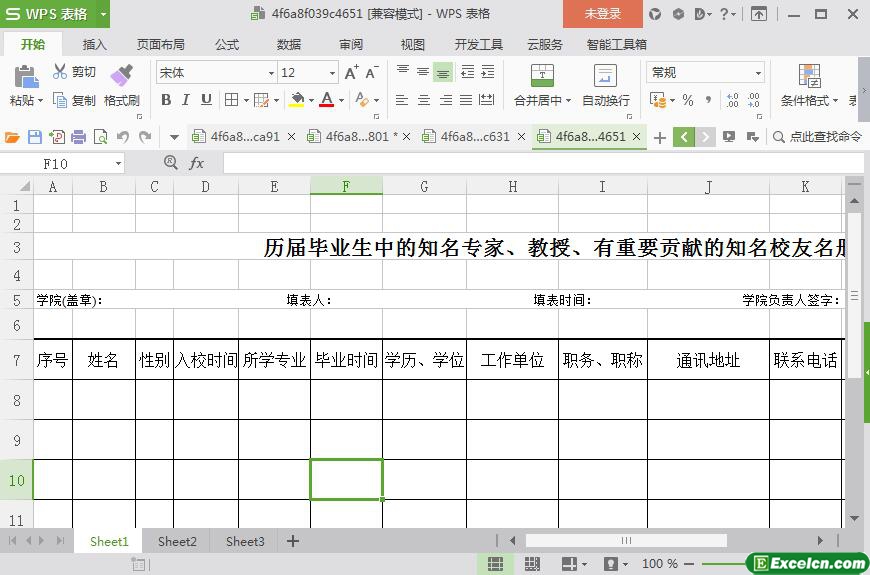Click the save floppy disk icon
This screenshot has width=870, height=575.
tap(35, 137)
